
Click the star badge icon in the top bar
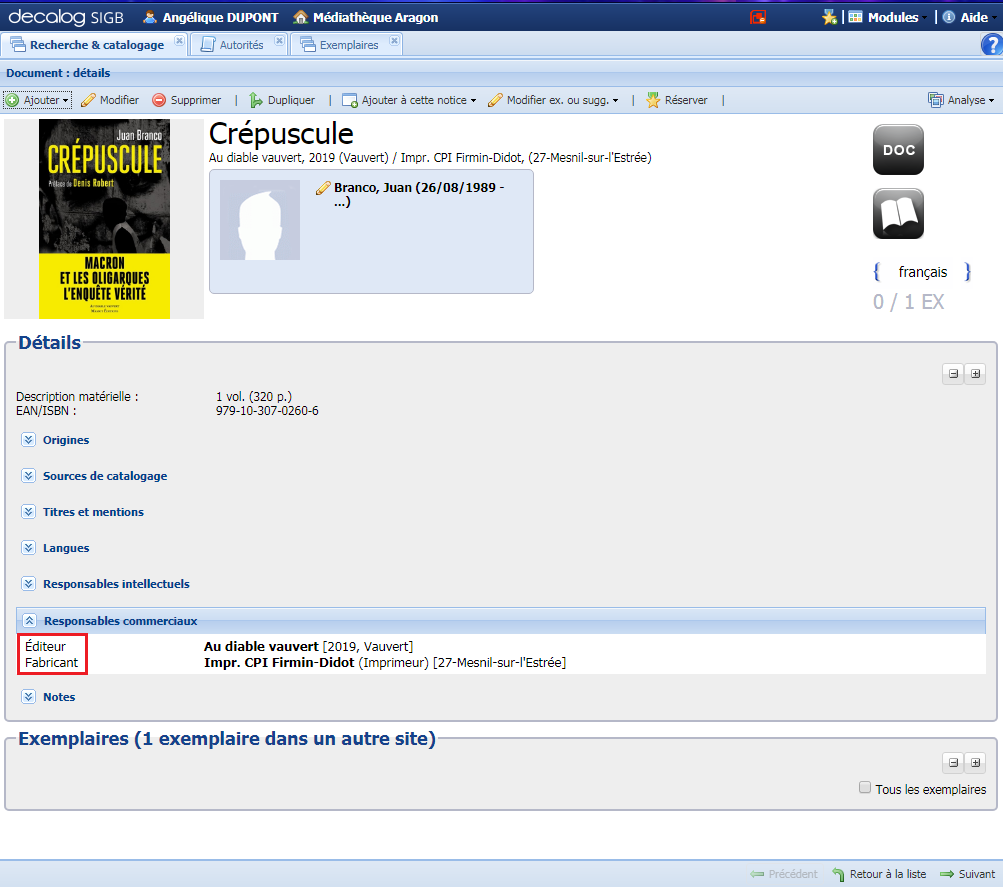(x=830, y=16)
